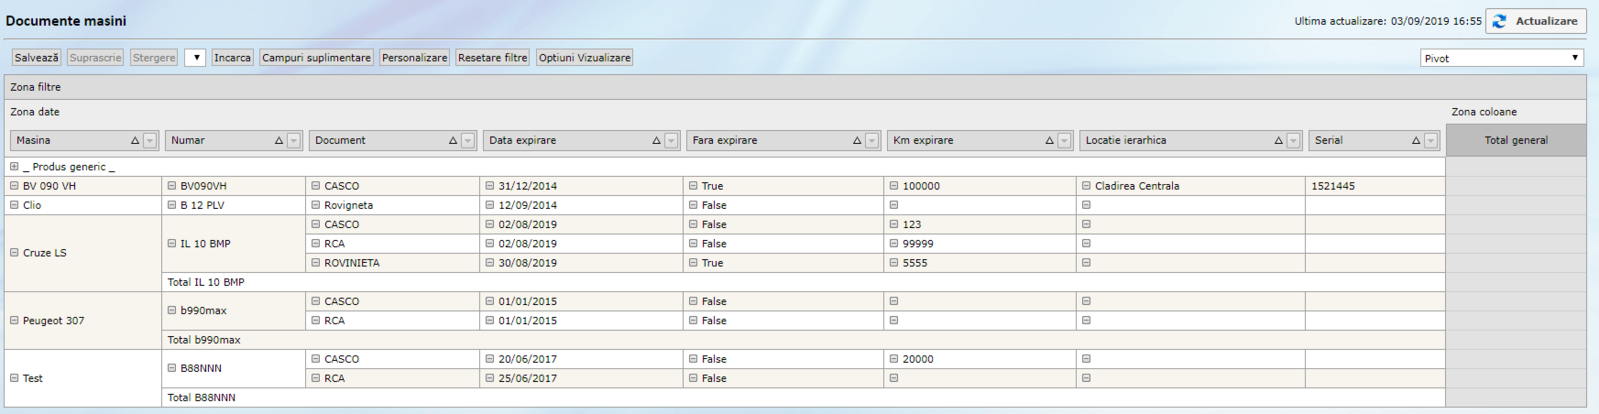This screenshot has width=1599, height=414.
Task: Open the Pivot view dropdown
Action: (1502, 58)
